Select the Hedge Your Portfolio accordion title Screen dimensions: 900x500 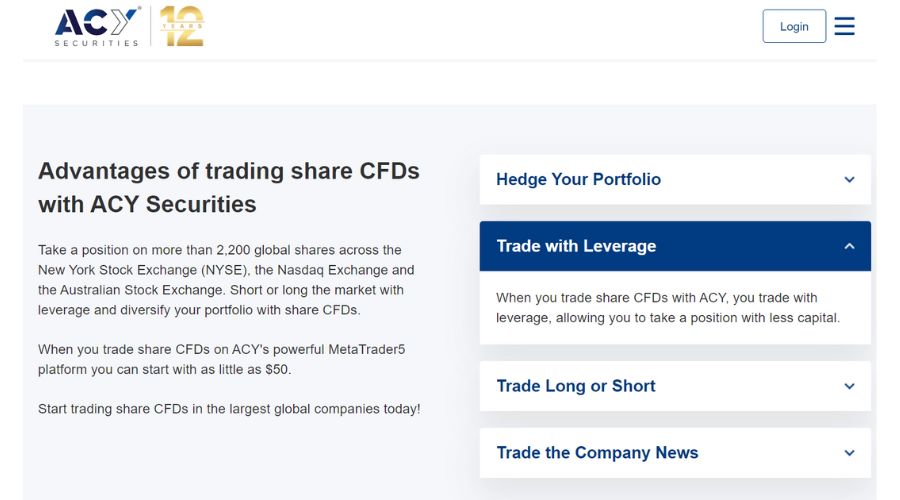click(x=578, y=180)
